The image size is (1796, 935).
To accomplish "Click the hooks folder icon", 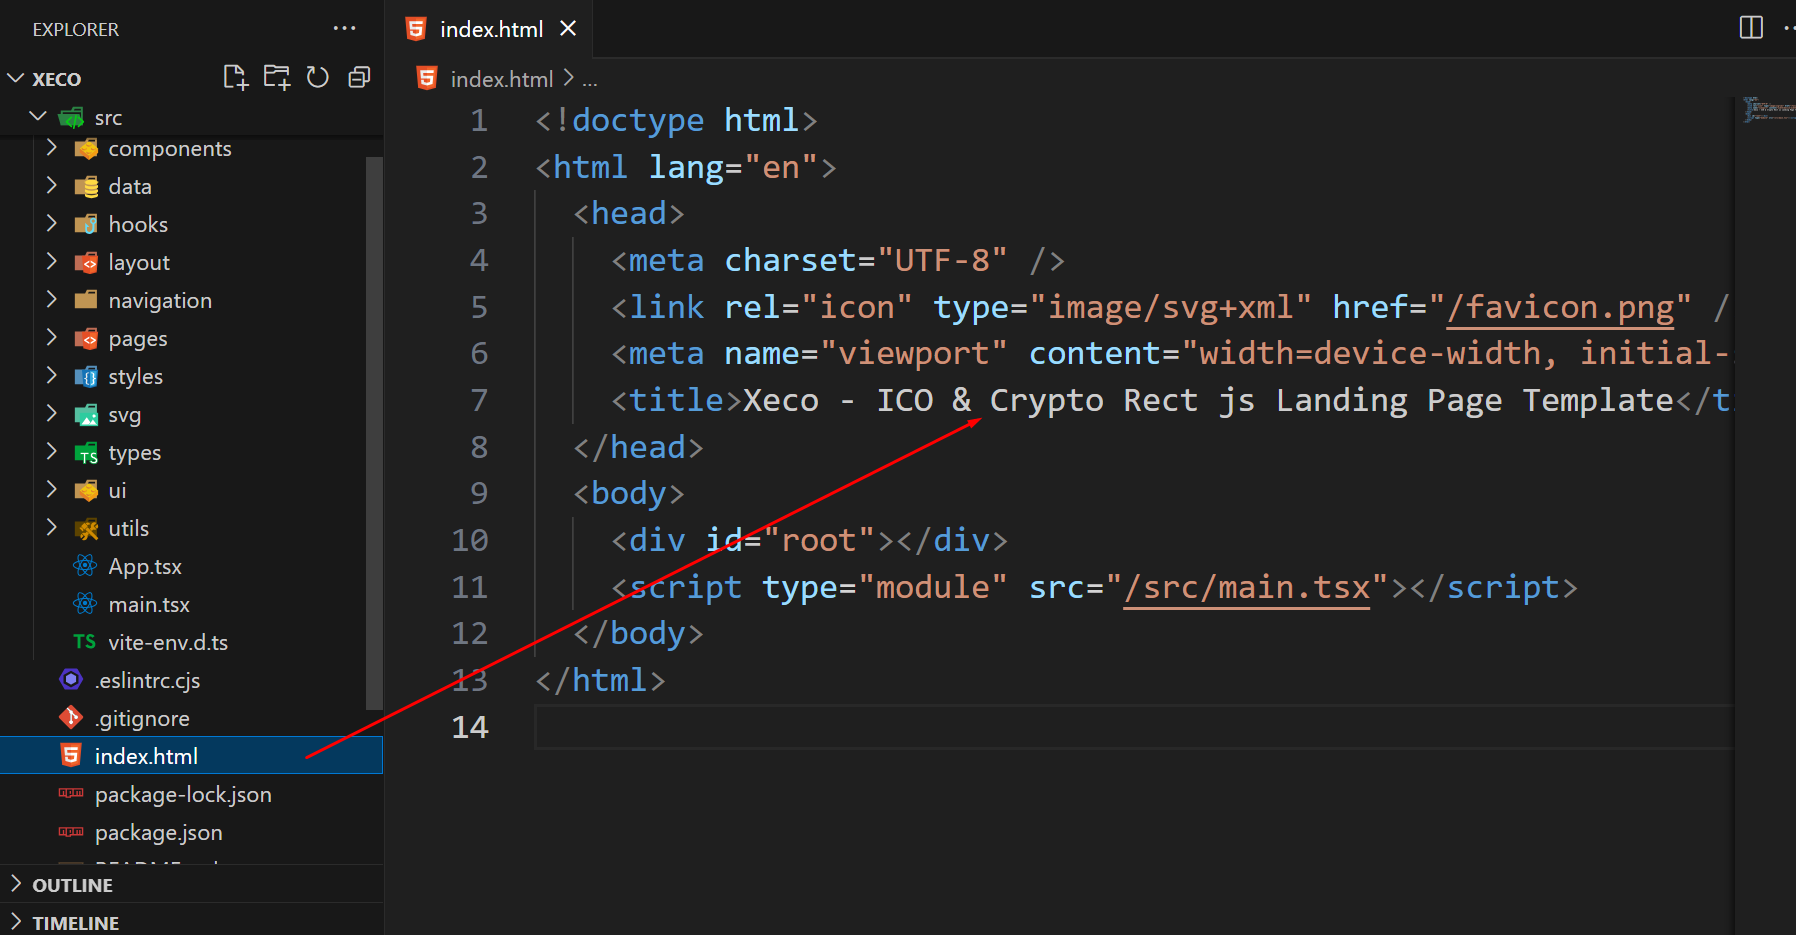I will (86, 225).
